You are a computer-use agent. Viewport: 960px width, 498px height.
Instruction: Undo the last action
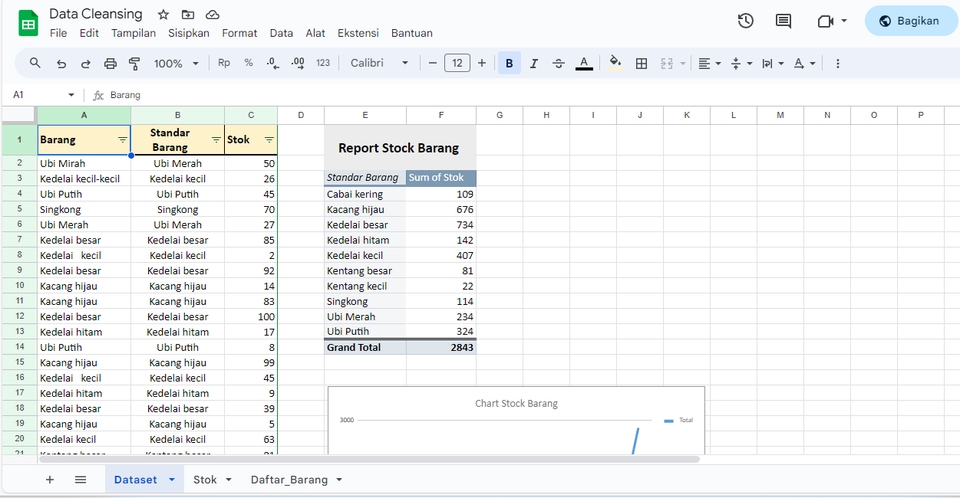(x=61, y=64)
